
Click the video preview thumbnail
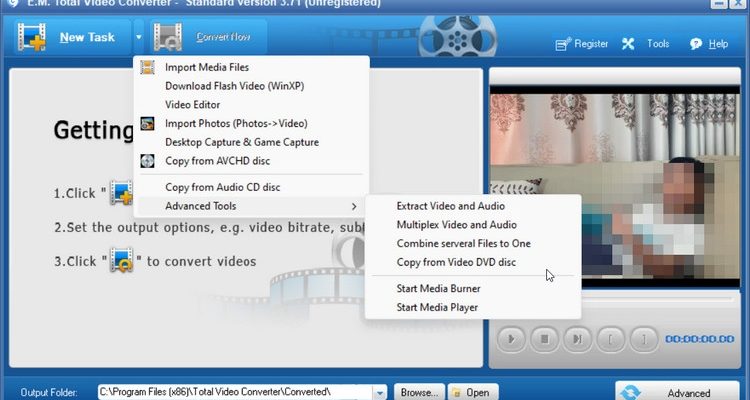point(615,186)
